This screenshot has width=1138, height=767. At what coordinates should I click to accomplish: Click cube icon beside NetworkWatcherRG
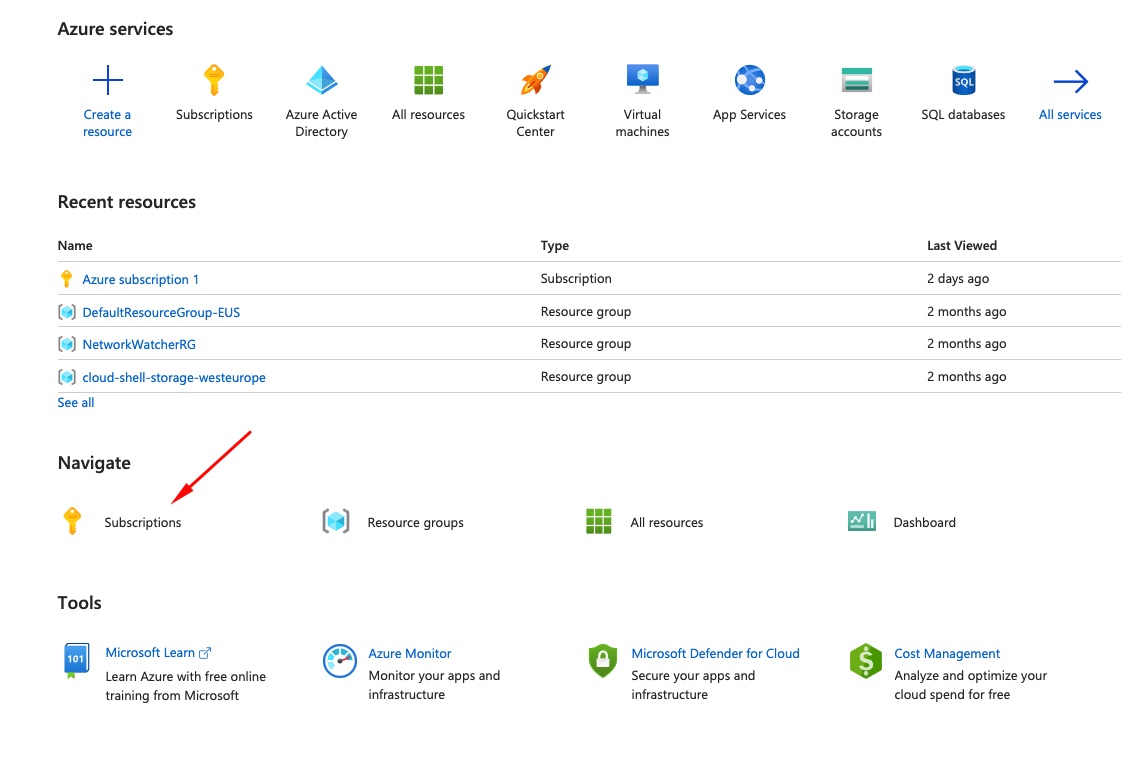coord(67,344)
